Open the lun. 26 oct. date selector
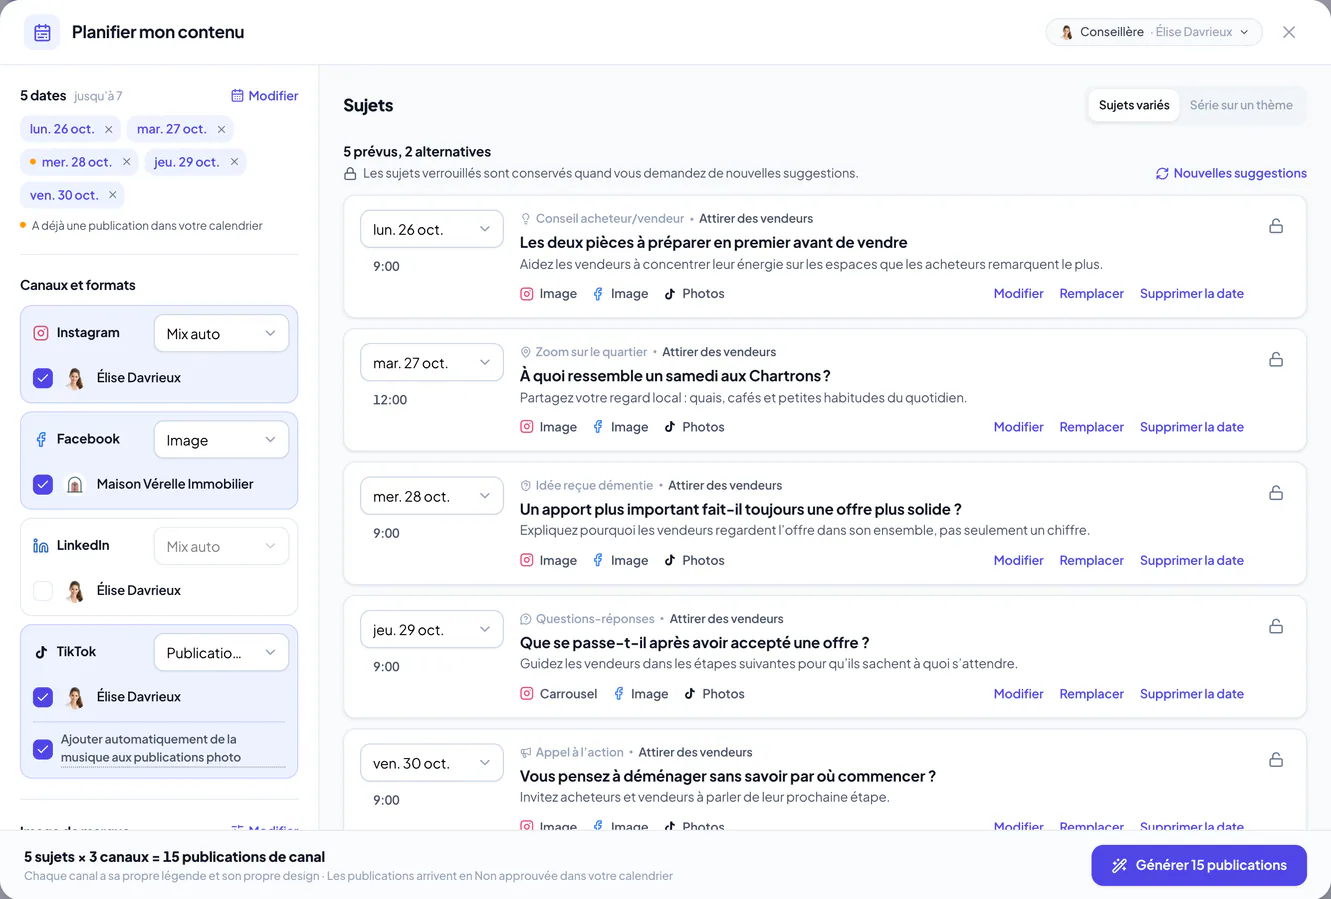This screenshot has height=899, width=1331. (432, 229)
